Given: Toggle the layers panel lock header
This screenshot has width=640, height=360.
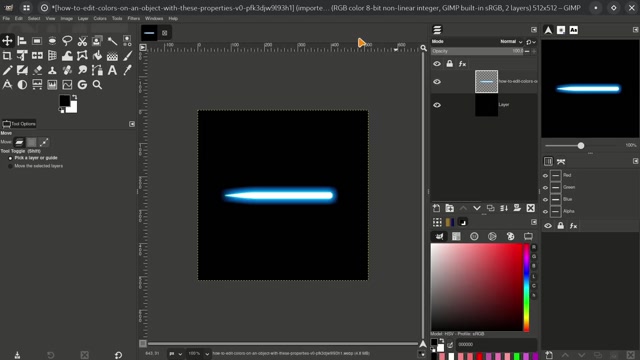Looking at the screenshot, I should tap(449, 64).
